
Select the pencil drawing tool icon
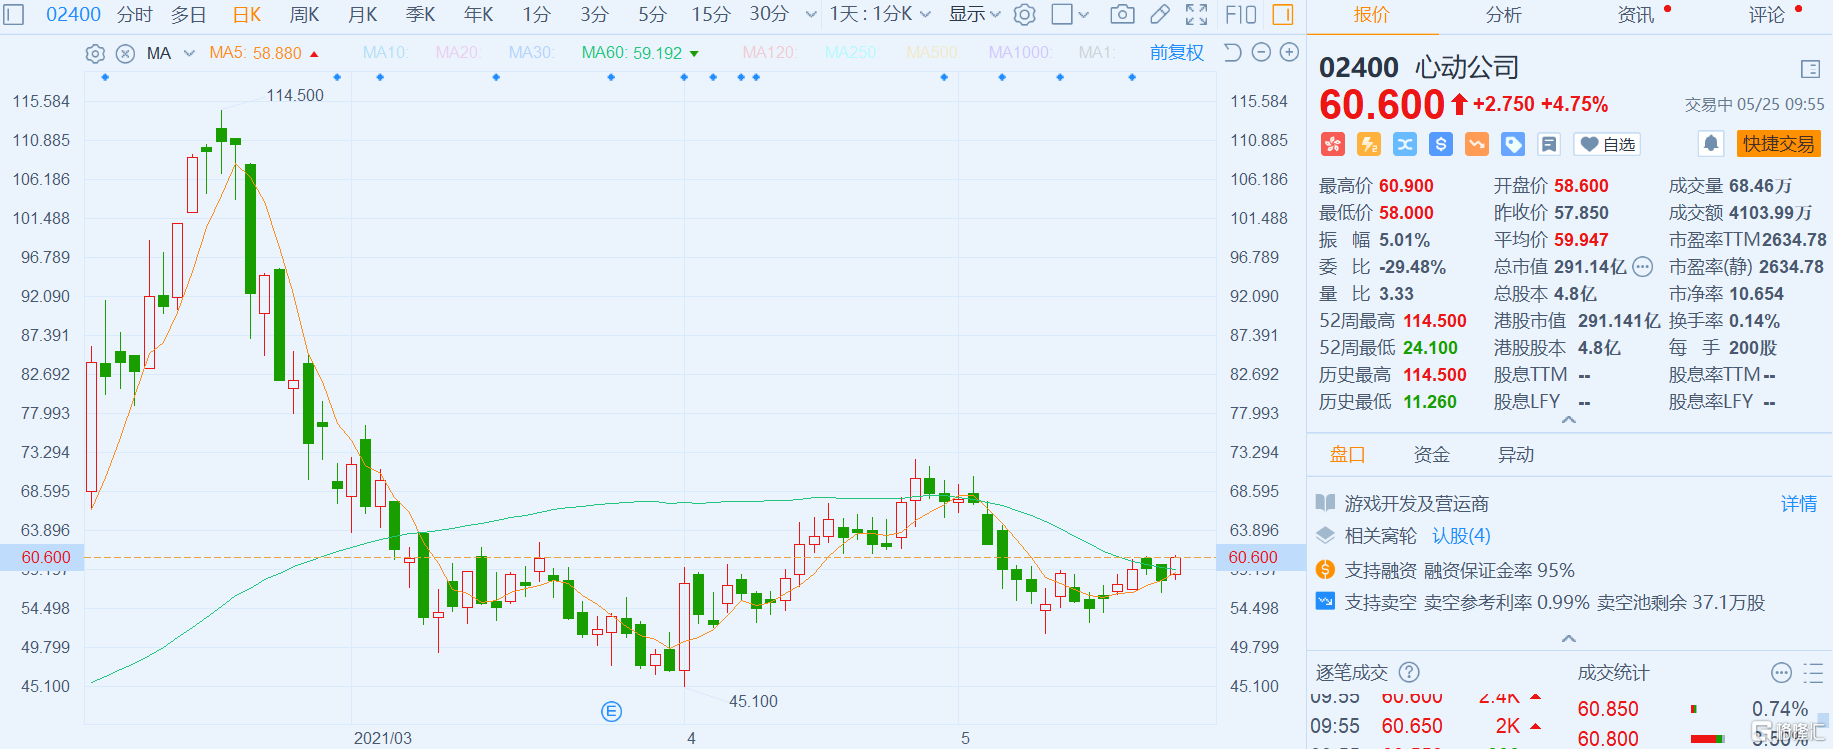coord(1160,14)
